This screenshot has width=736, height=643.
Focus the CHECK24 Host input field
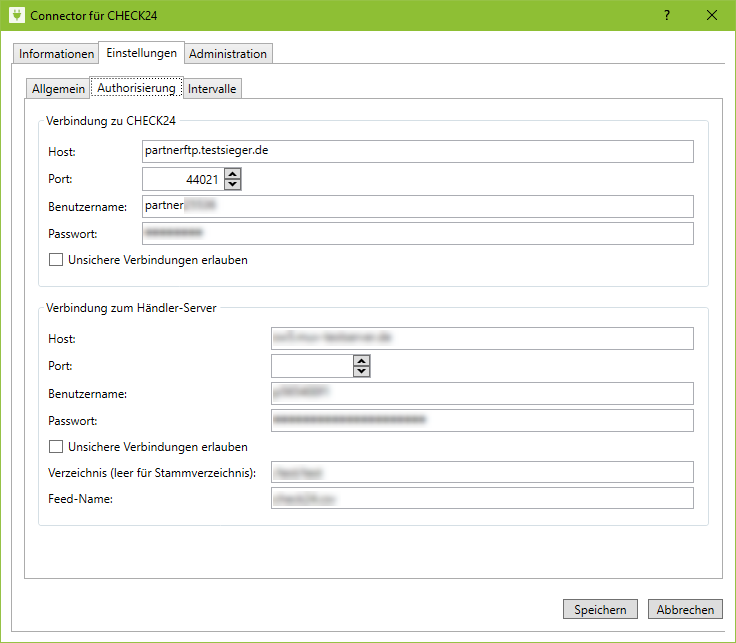417,151
